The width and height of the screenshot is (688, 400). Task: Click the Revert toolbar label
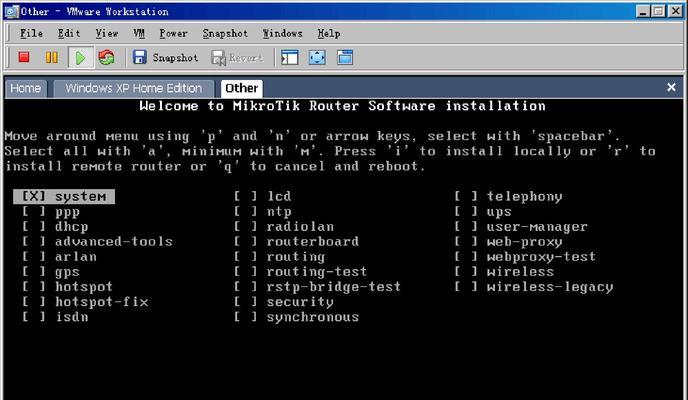(x=246, y=57)
